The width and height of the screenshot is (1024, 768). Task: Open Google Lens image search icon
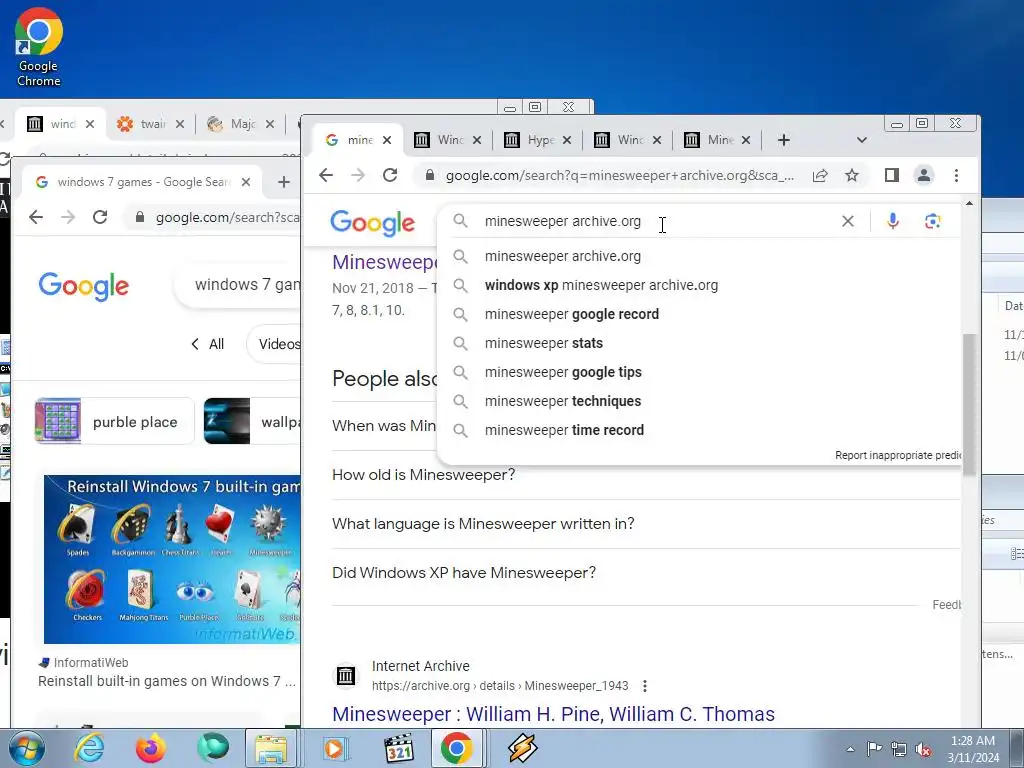(933, 221)
